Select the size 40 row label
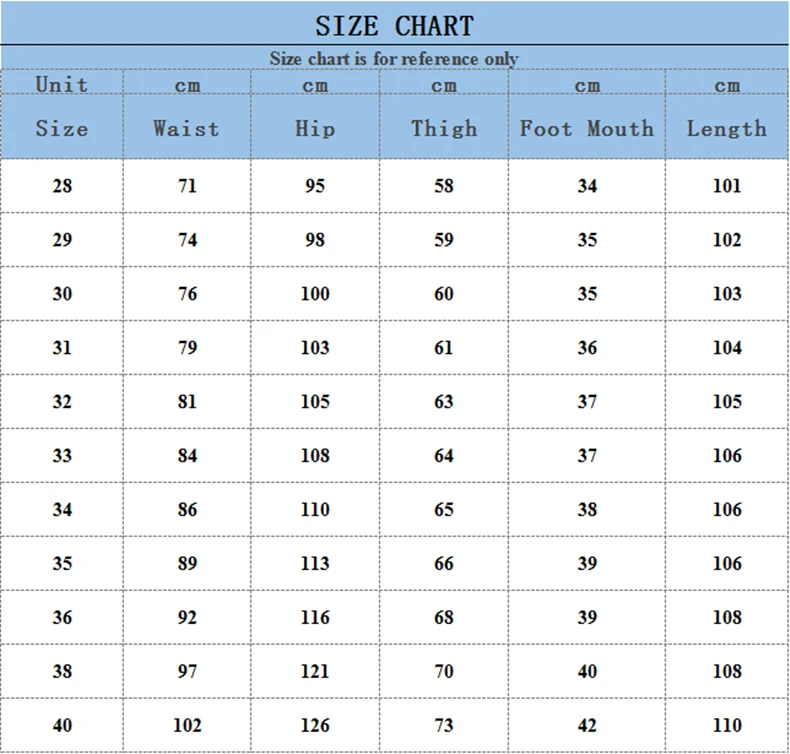 coord(62,725)
